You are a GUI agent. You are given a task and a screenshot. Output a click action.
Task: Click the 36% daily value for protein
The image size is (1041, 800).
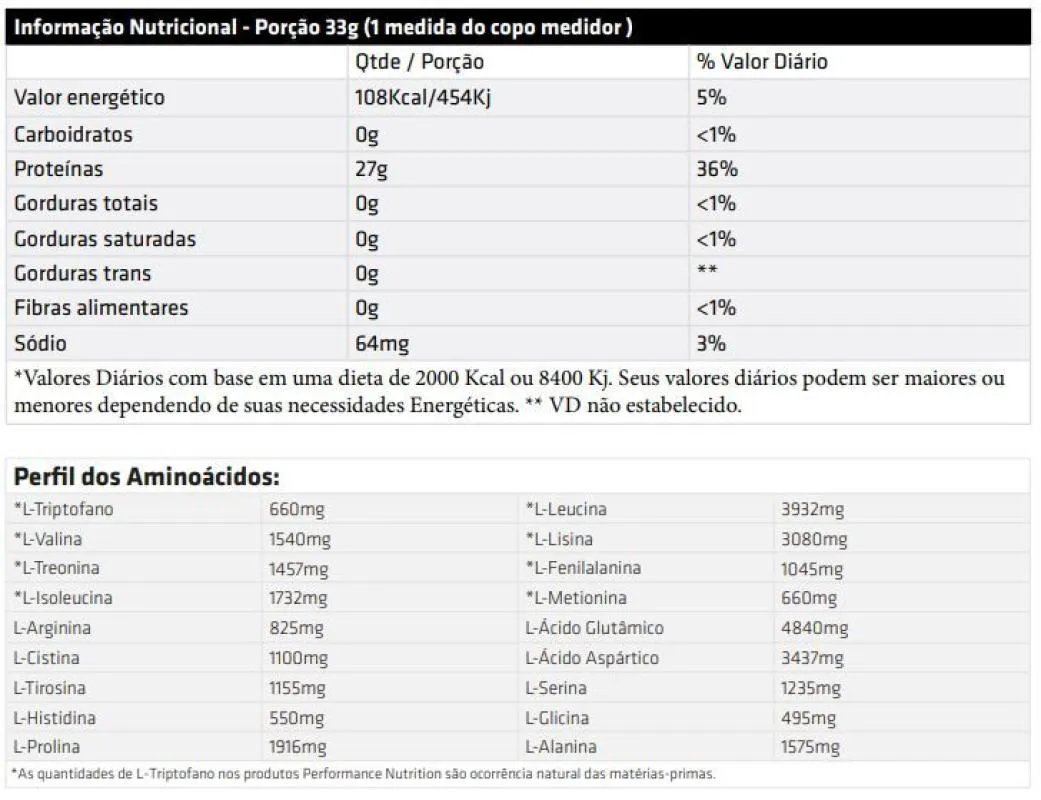click(x=717, y=169)
